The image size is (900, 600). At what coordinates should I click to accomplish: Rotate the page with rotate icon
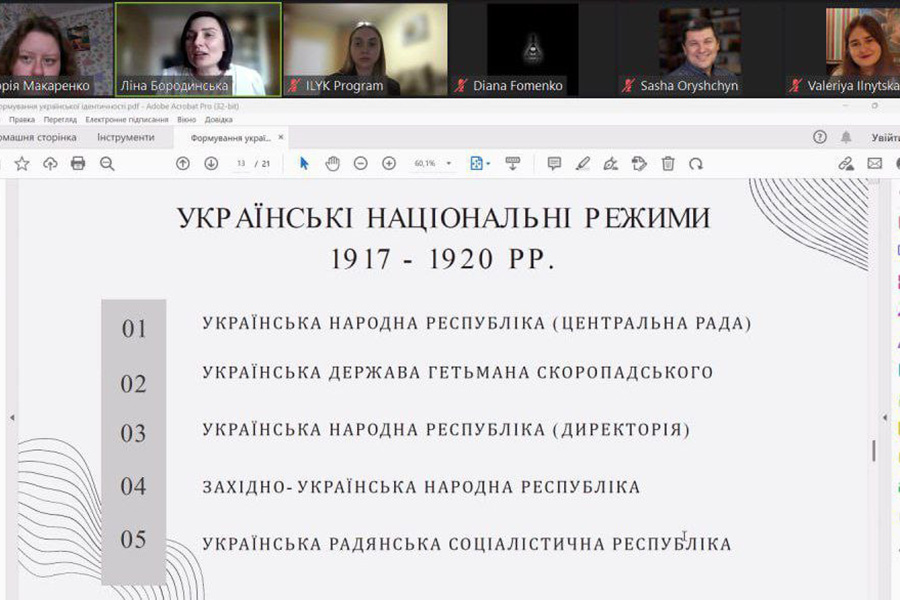click(x=696, y=164)
